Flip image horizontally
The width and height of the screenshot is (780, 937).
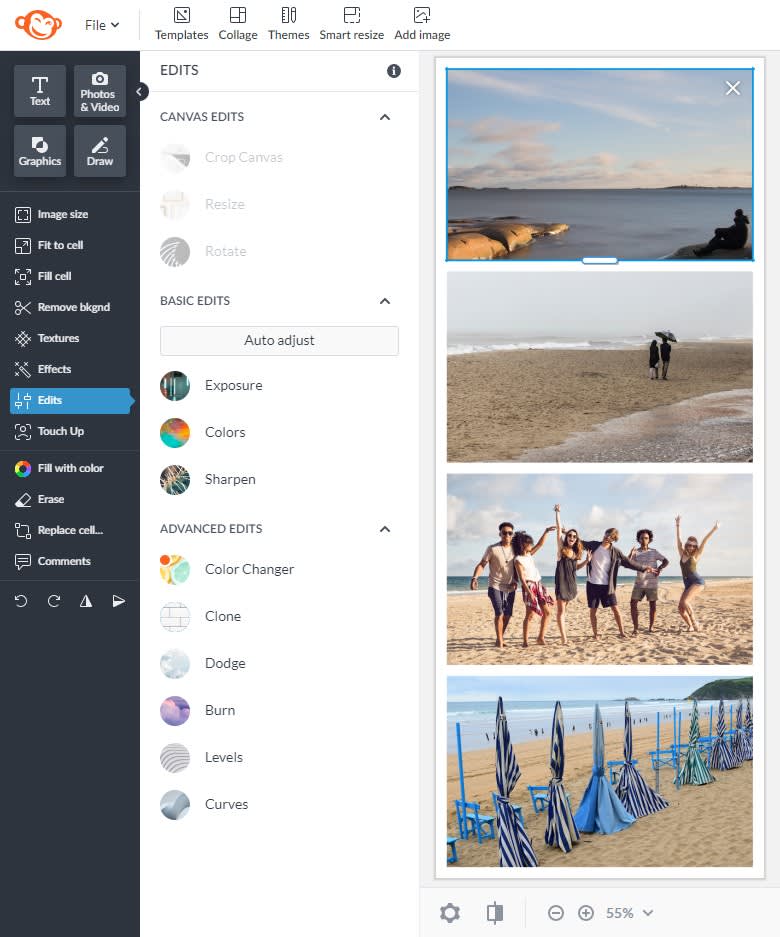(86, 601)
